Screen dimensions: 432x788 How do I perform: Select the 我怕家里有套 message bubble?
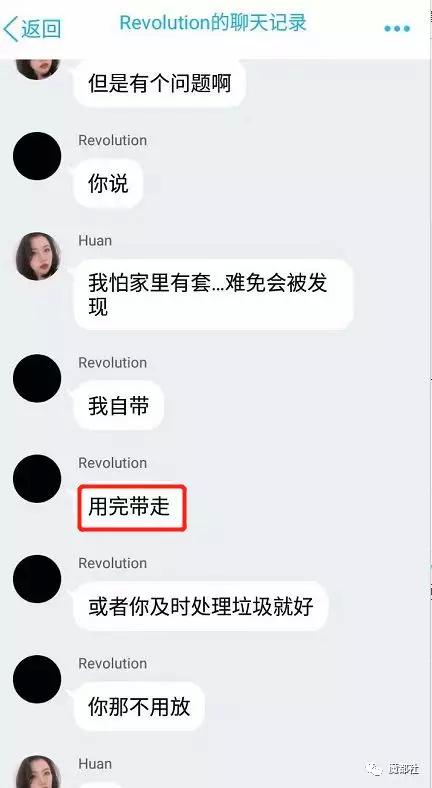tap(213, 294)
